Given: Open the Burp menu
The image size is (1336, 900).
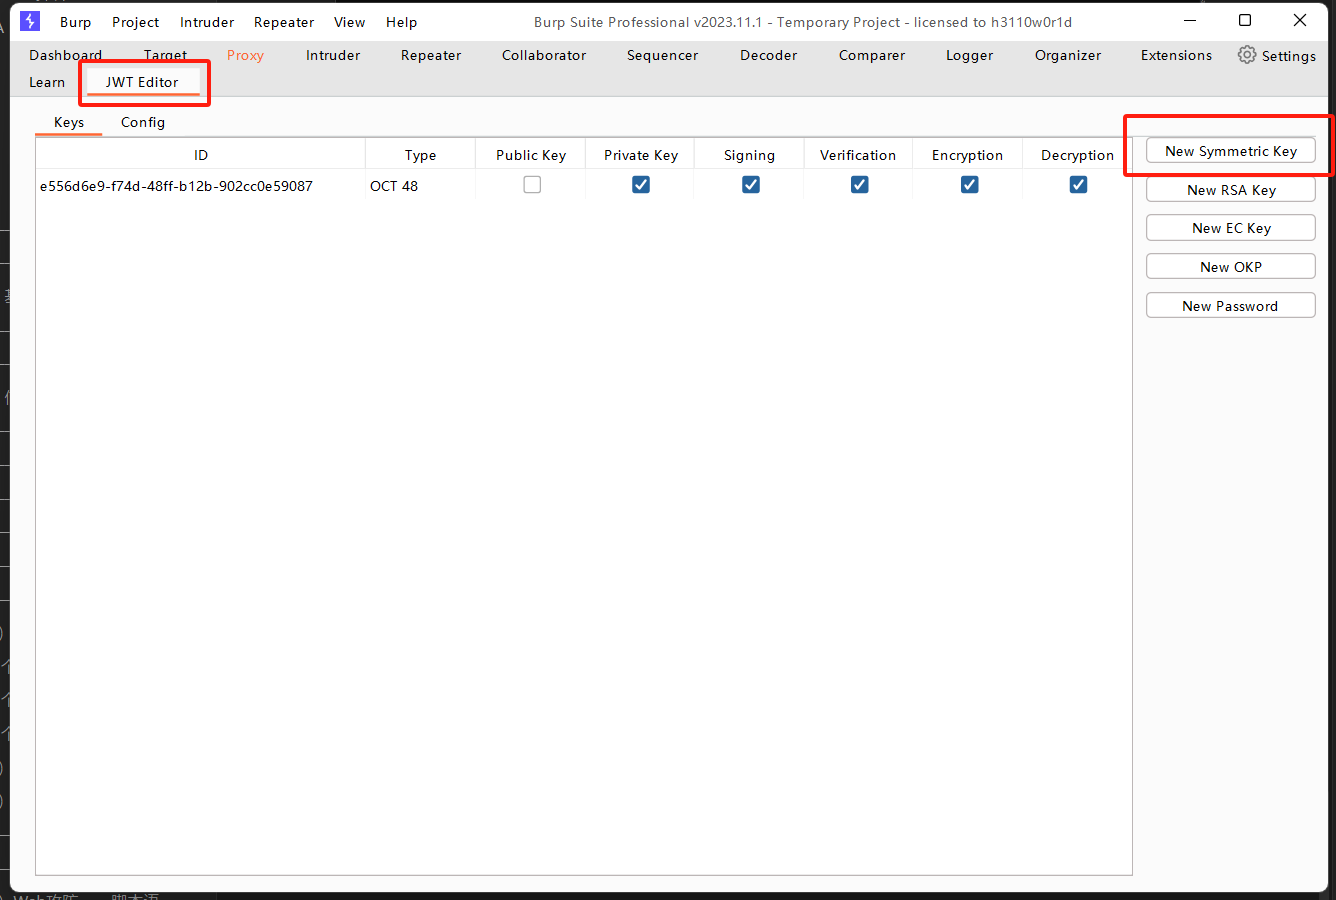Looking at the screenshot, I should click(x=75, y=22).
